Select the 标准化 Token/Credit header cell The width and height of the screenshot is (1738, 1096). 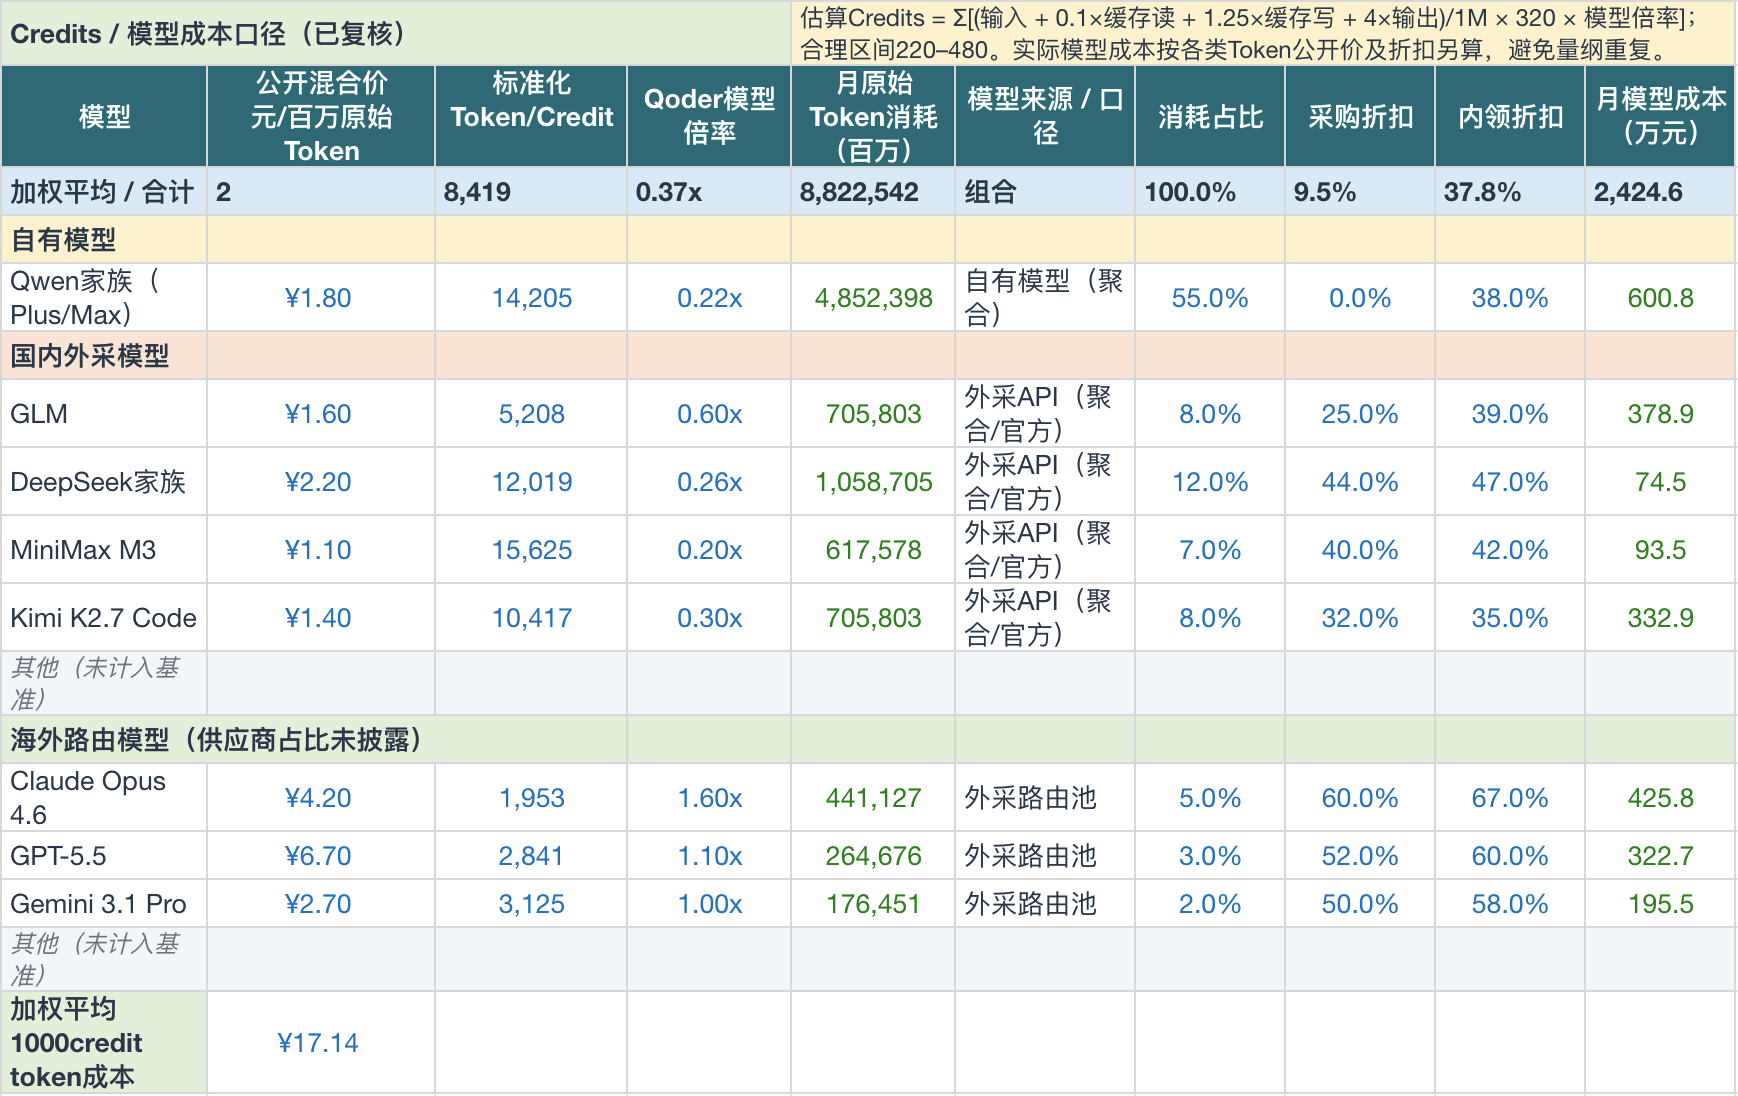click(x=531, y=117)
